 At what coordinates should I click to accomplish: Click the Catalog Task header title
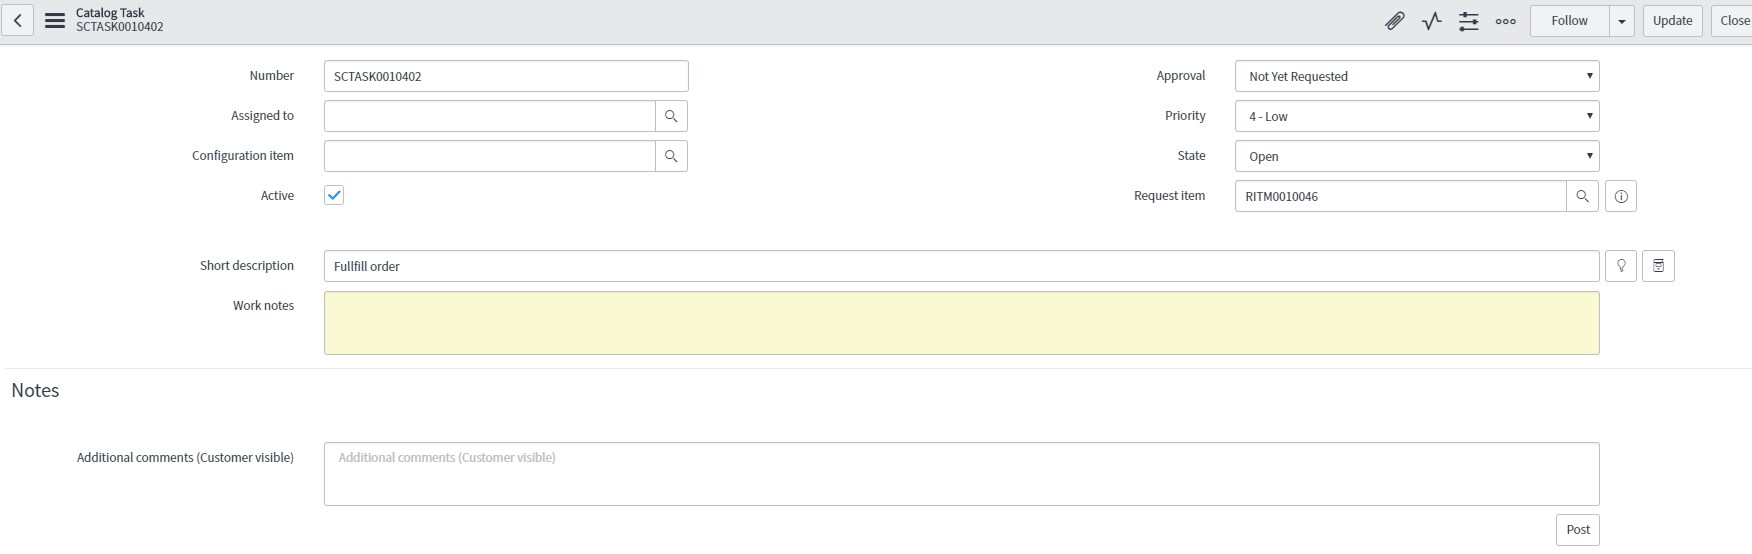point(110,13)
